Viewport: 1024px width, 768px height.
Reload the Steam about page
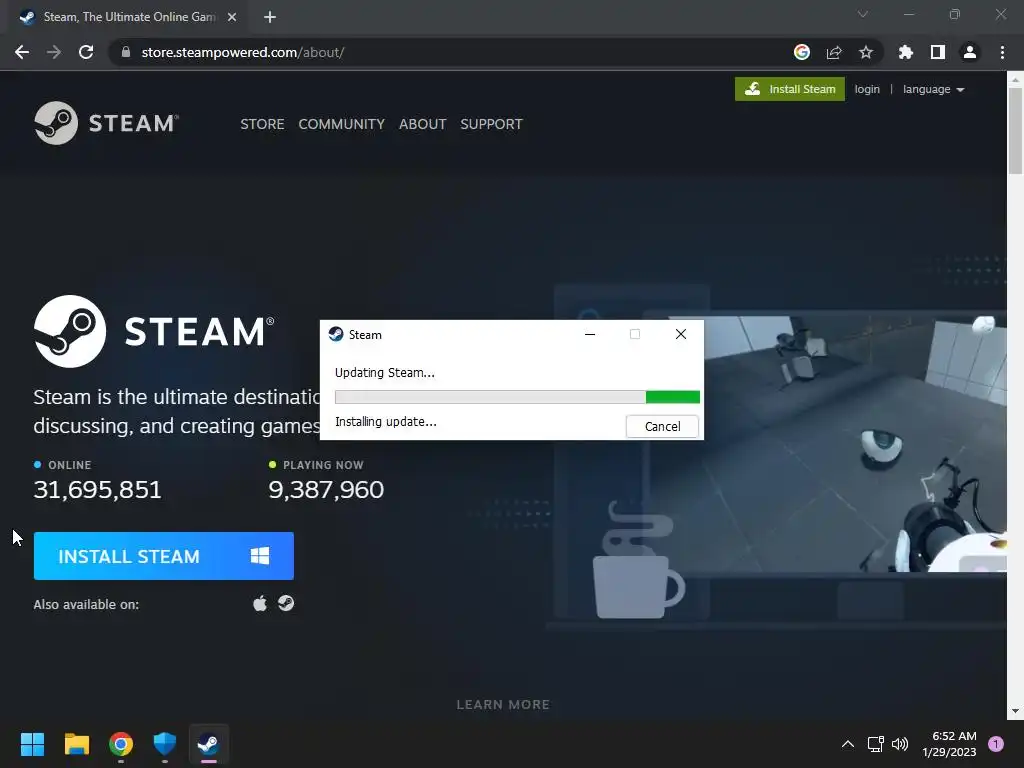(x=86, y=52)
